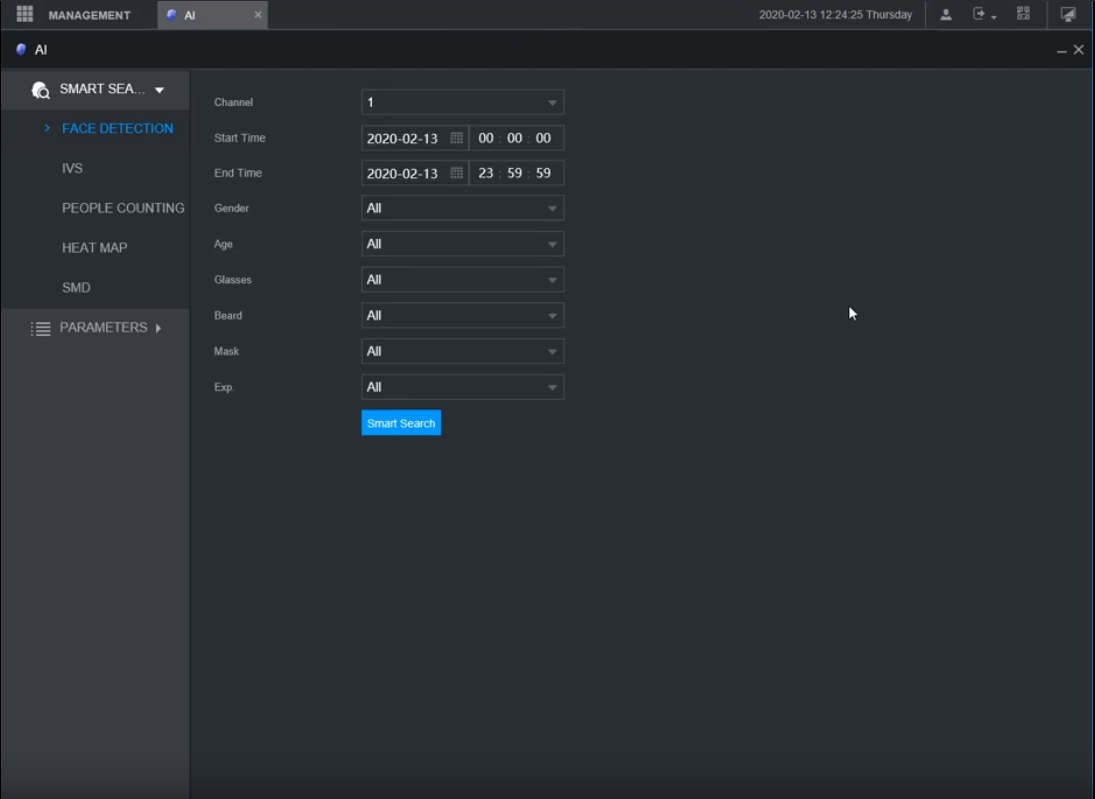Open the Age dropdown
This screenshot has width=1095, height=799.
[462, 244]
